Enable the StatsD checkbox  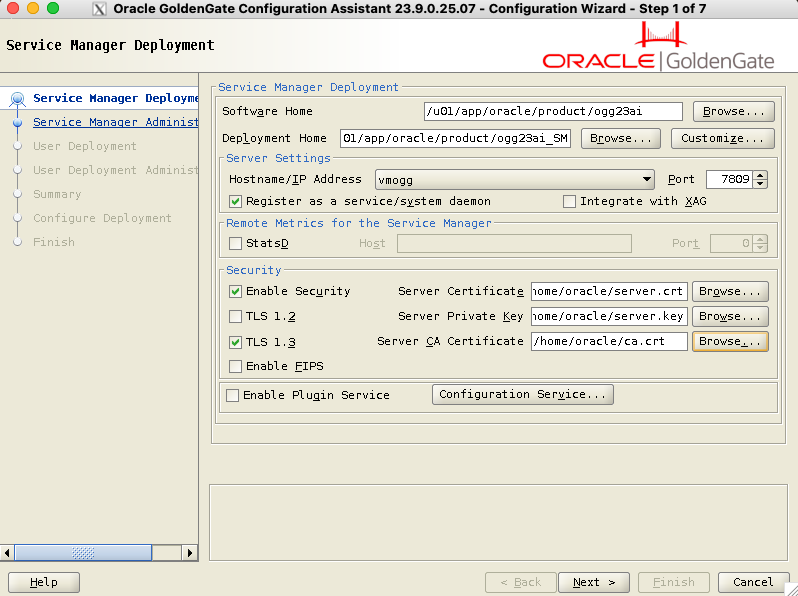(236, 243)
